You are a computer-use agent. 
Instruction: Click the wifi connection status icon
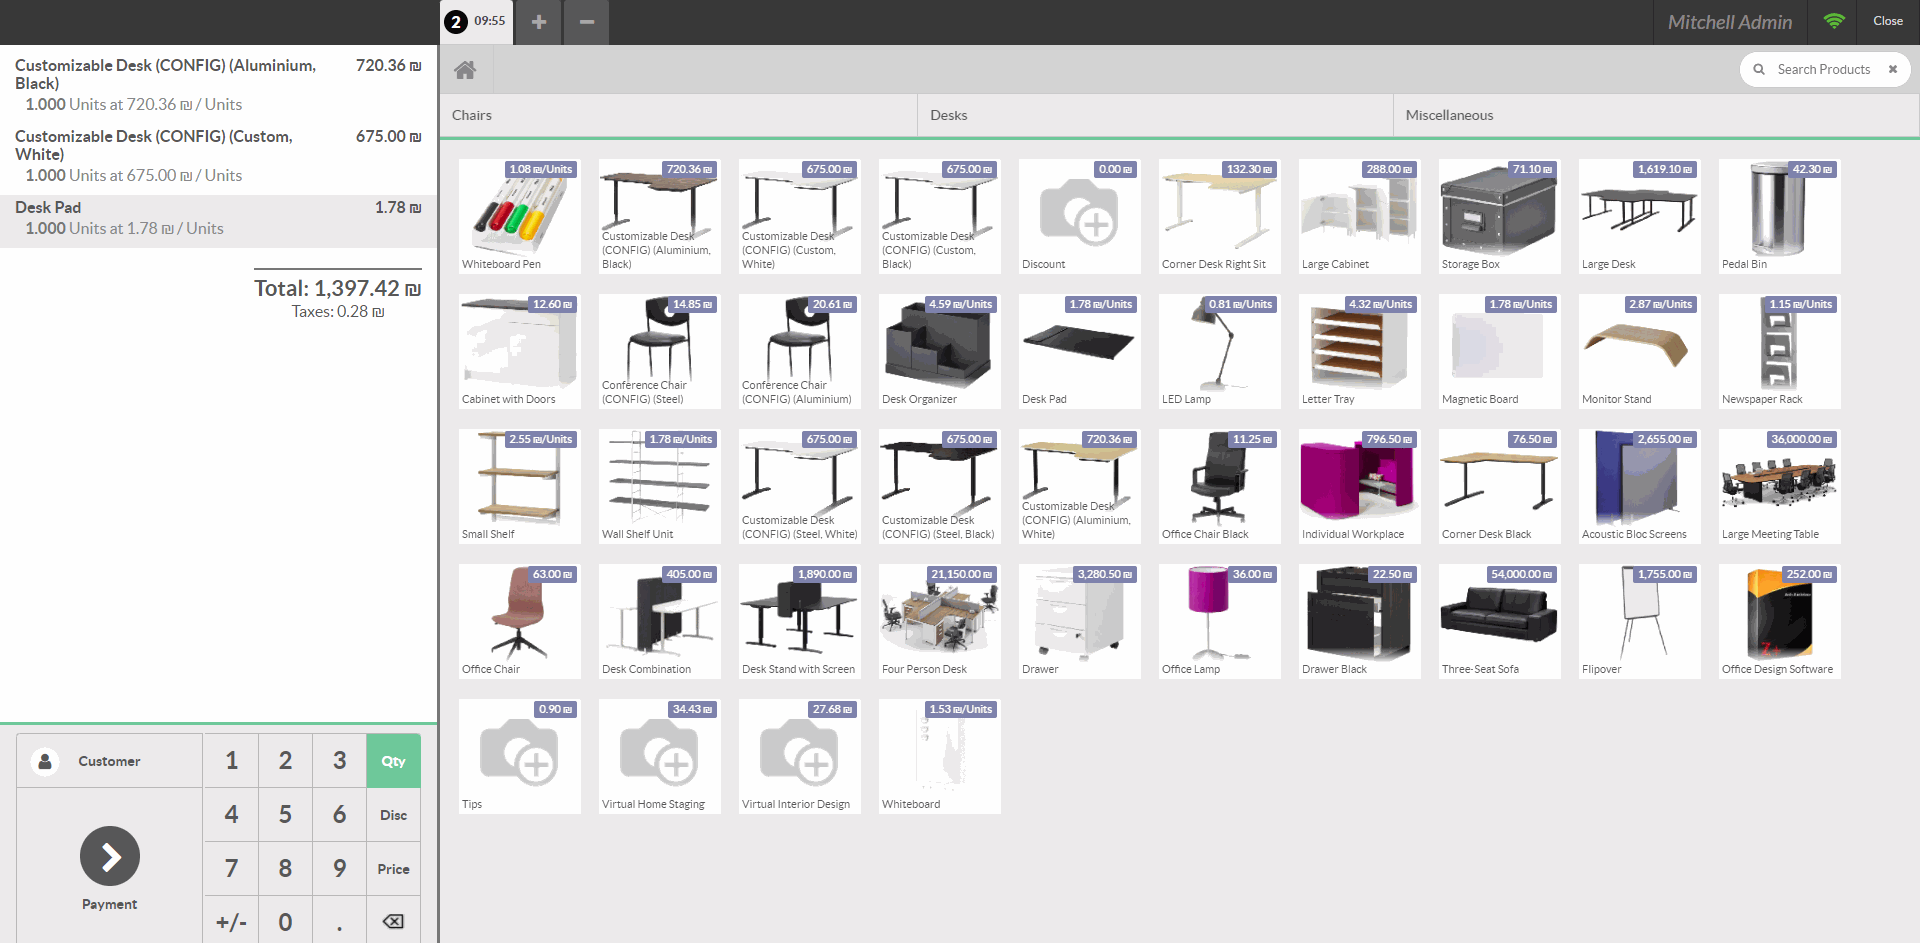1834,21
